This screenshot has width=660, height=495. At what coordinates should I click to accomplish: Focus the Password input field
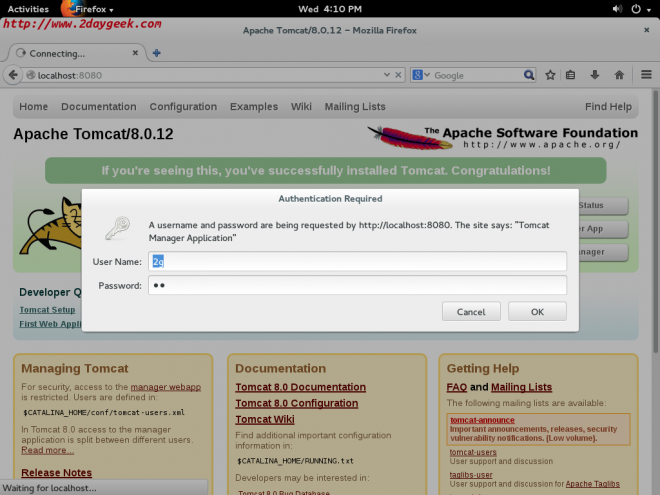click(357, 286)
